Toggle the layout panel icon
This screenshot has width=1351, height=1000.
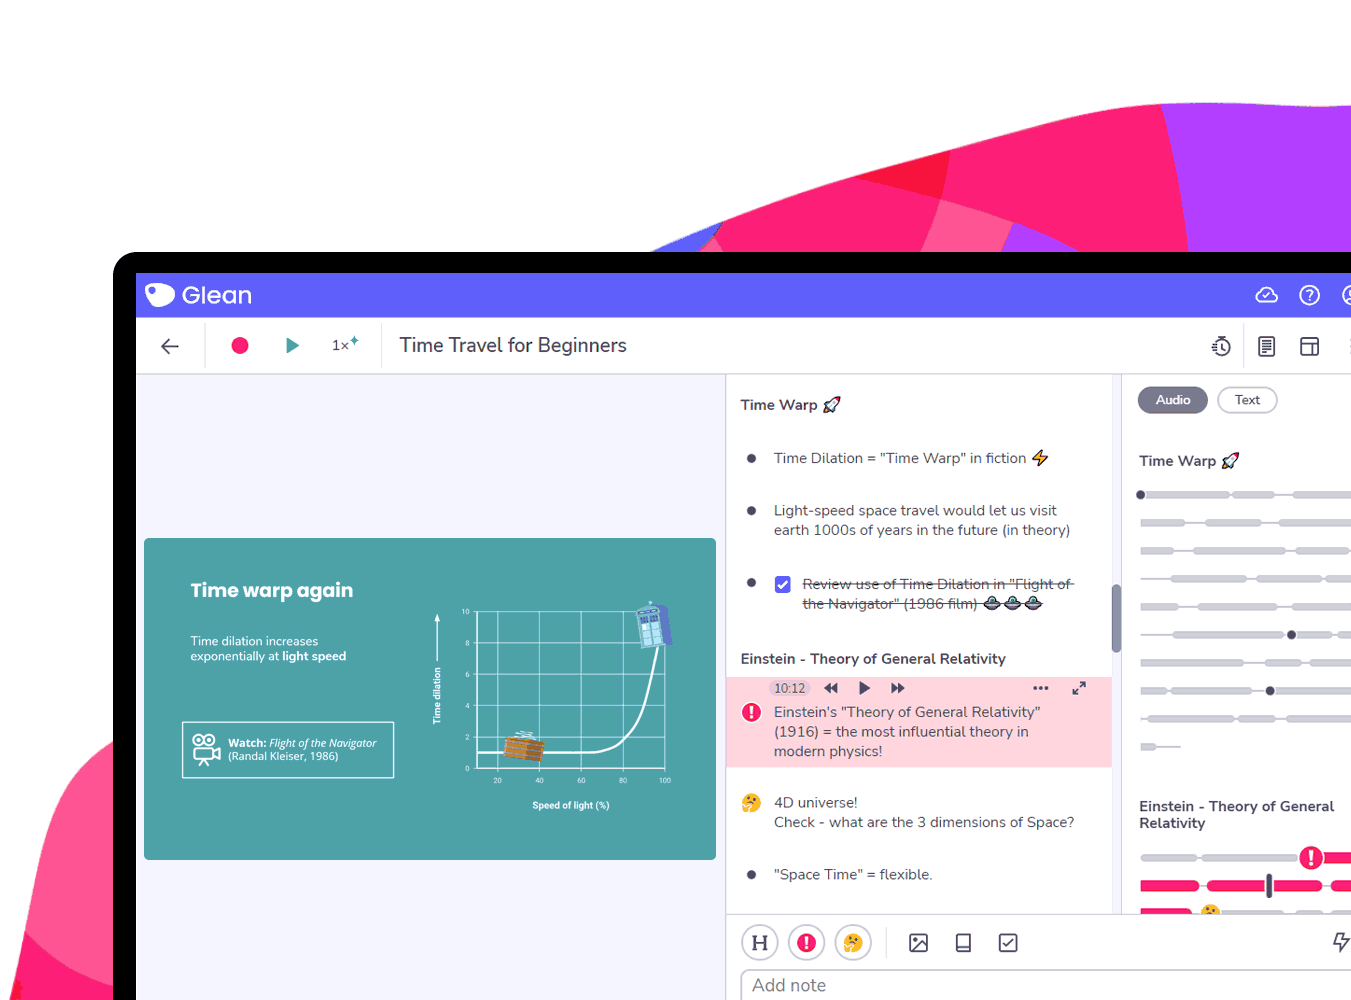pos(1309,346)
